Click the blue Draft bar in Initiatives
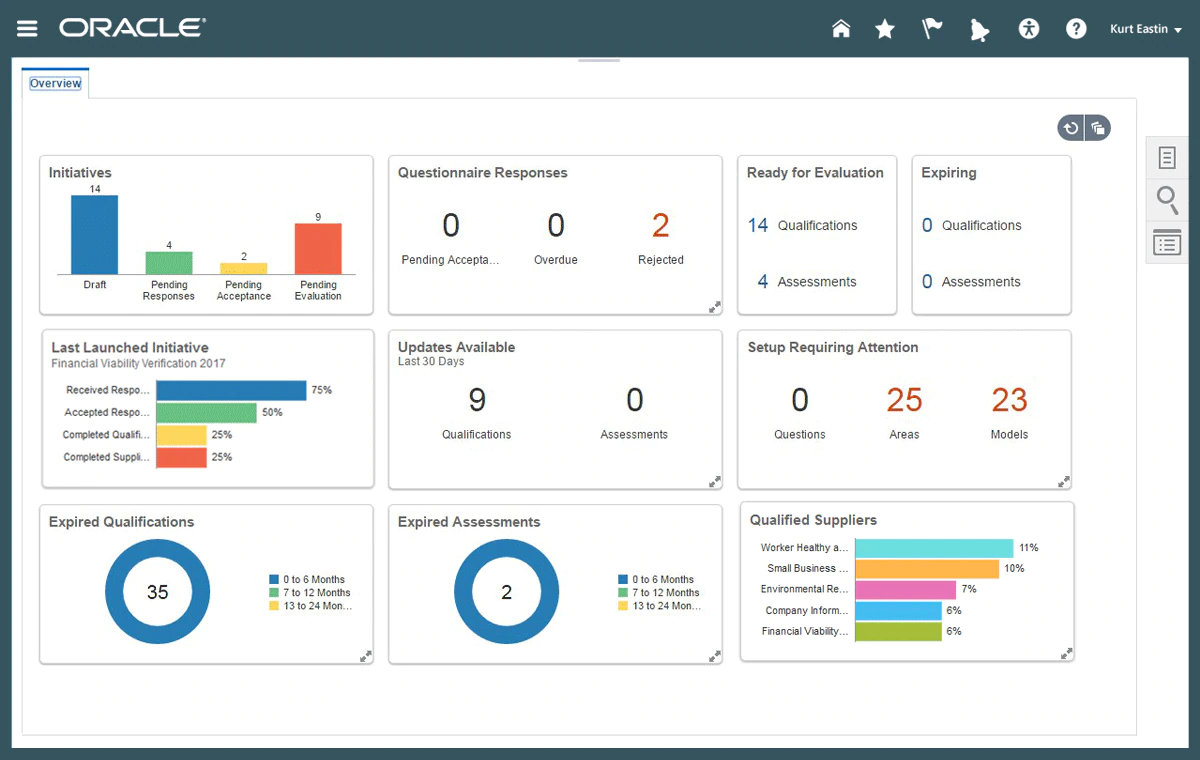The image size is (1200, 760). point(94,235)
